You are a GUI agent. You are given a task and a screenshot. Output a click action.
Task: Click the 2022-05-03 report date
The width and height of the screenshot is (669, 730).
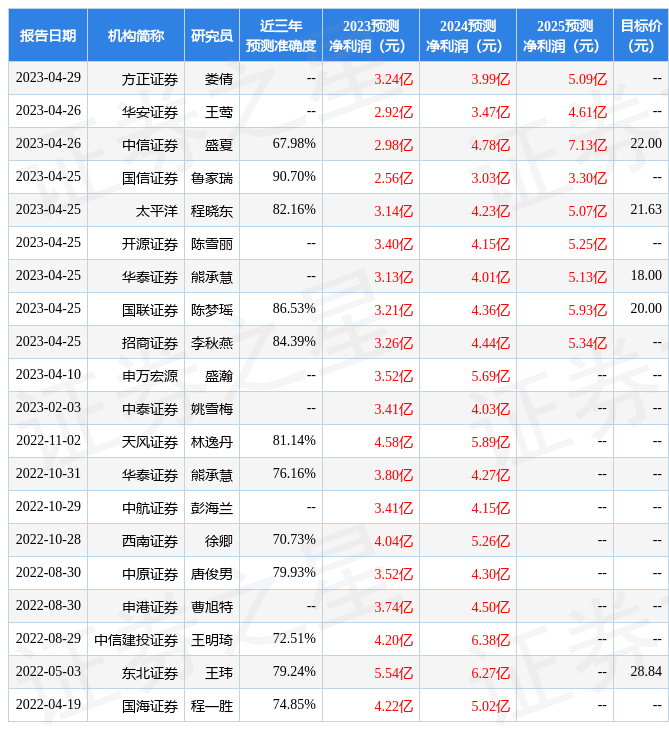(48, 671)
